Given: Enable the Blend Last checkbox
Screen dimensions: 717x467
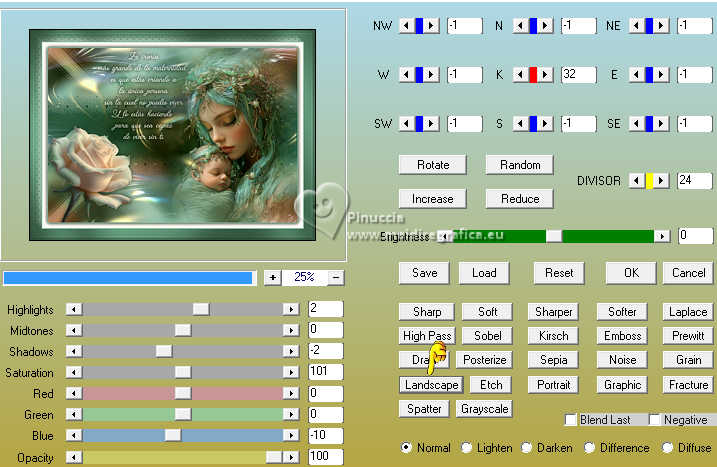Looking at the screenshot, I should pyautogui.click(x=571, y=420).
